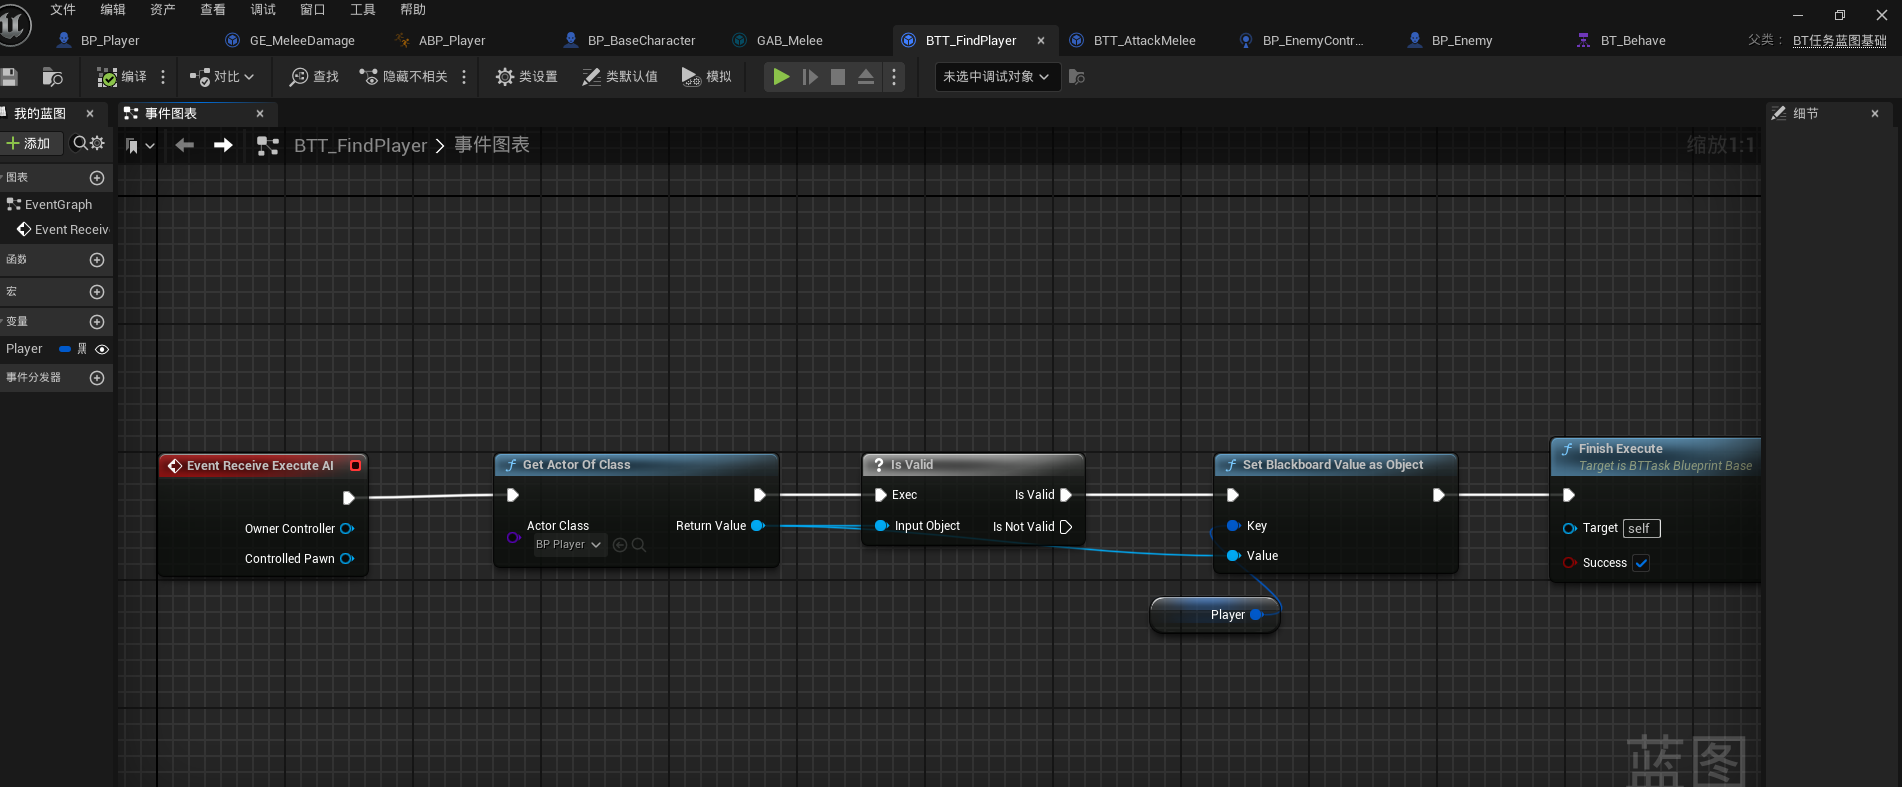Browse to Actor Class asset
This screenshot has width=1902, height=787.
point(639,545)
